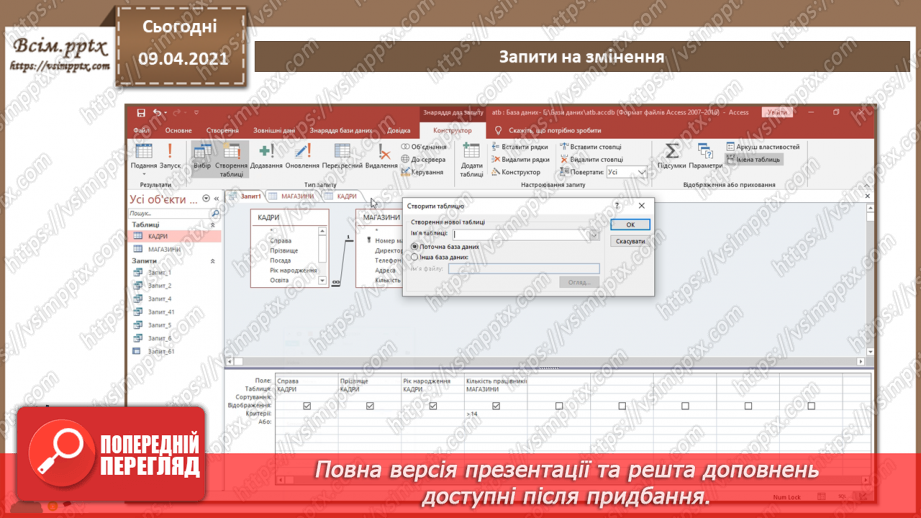Click the navigation pane search box

(x=169, y=213)
